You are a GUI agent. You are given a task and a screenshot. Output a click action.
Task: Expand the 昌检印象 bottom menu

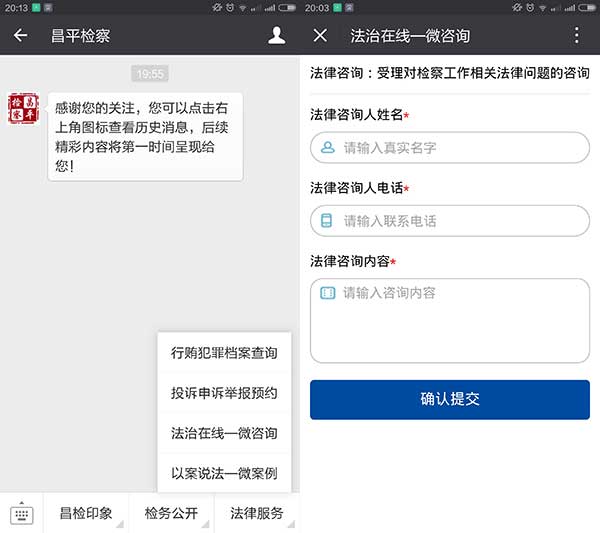[x=86, y=513]
